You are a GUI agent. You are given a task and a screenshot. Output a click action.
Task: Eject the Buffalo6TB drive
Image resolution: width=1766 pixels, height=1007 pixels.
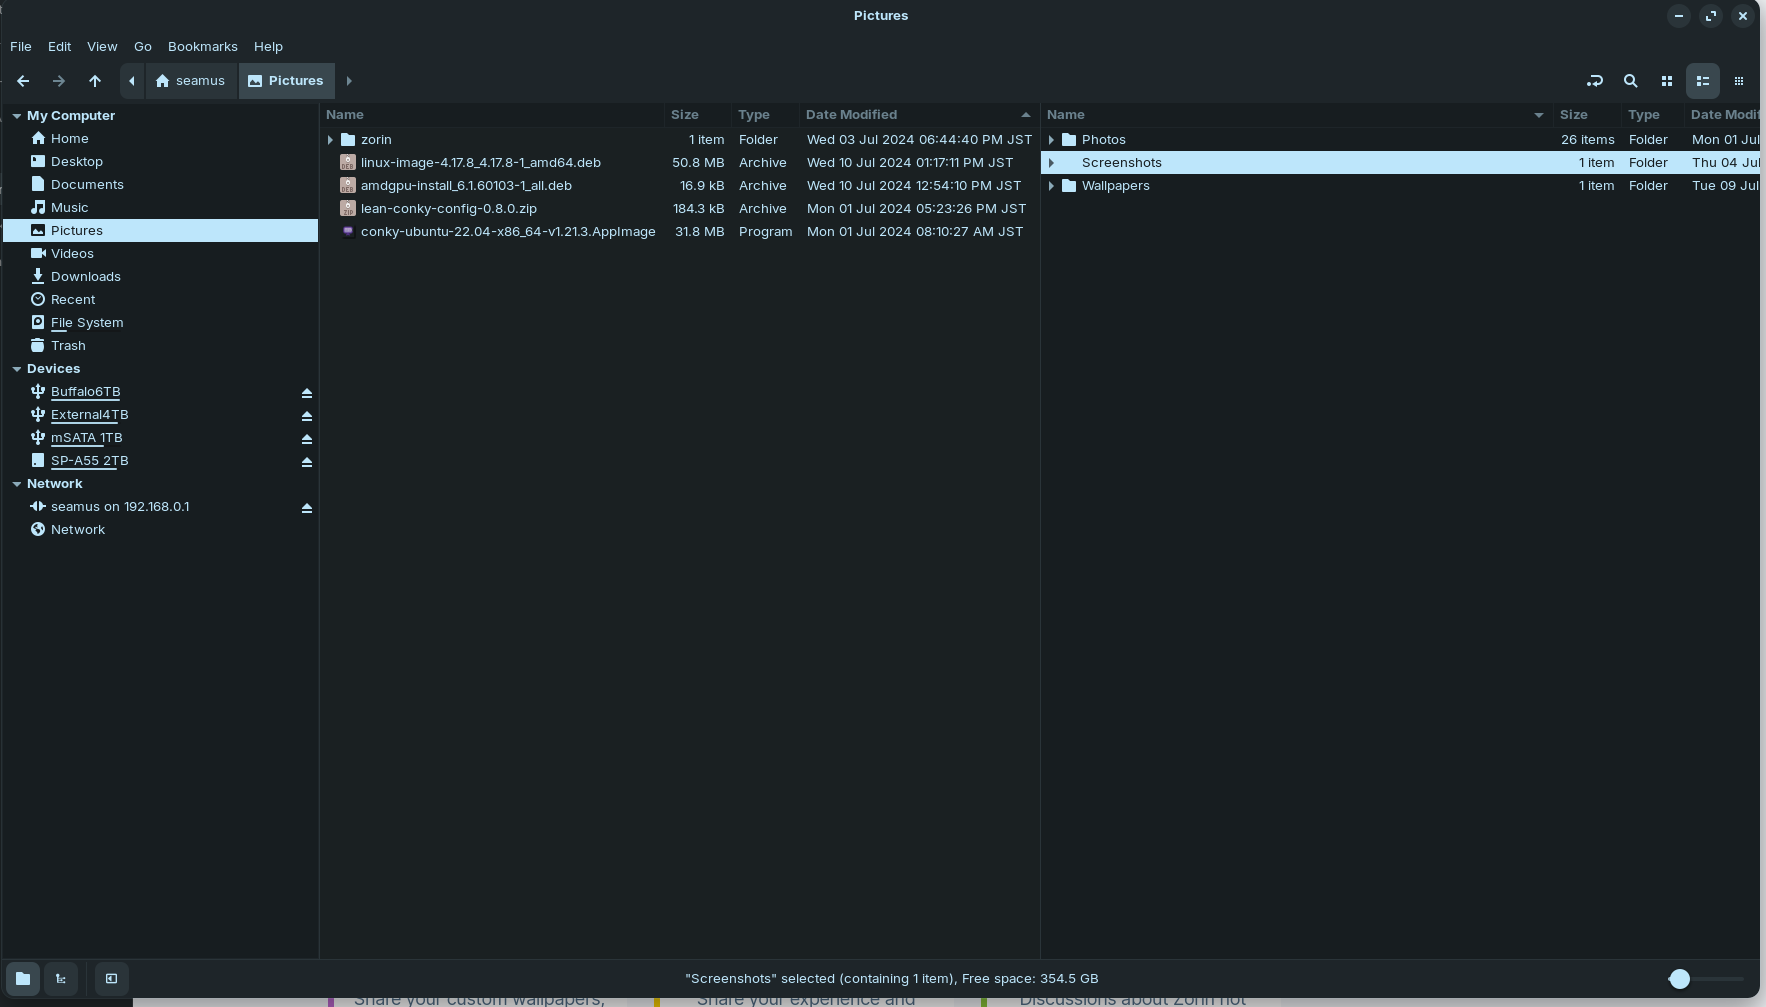307,393
